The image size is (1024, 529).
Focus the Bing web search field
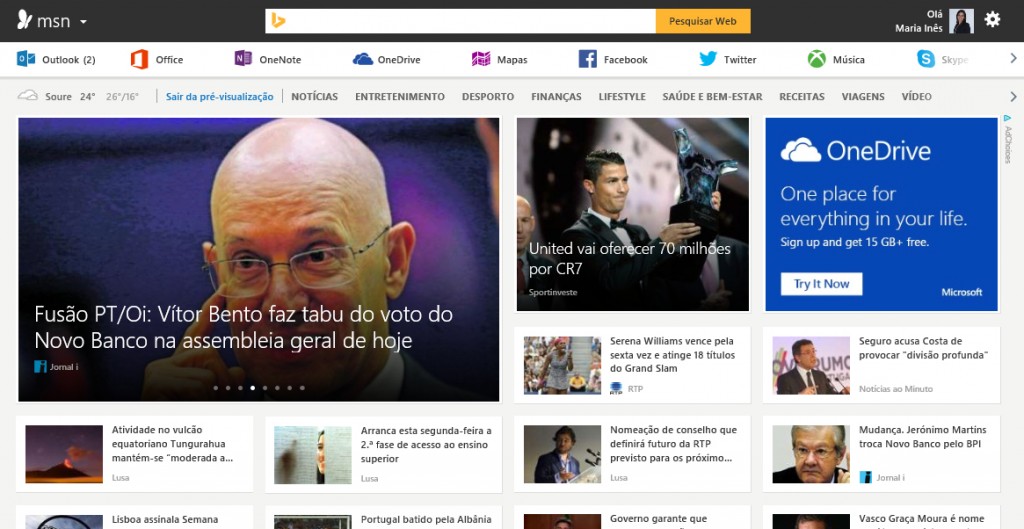pyautogui.click(x=460, y=21)
